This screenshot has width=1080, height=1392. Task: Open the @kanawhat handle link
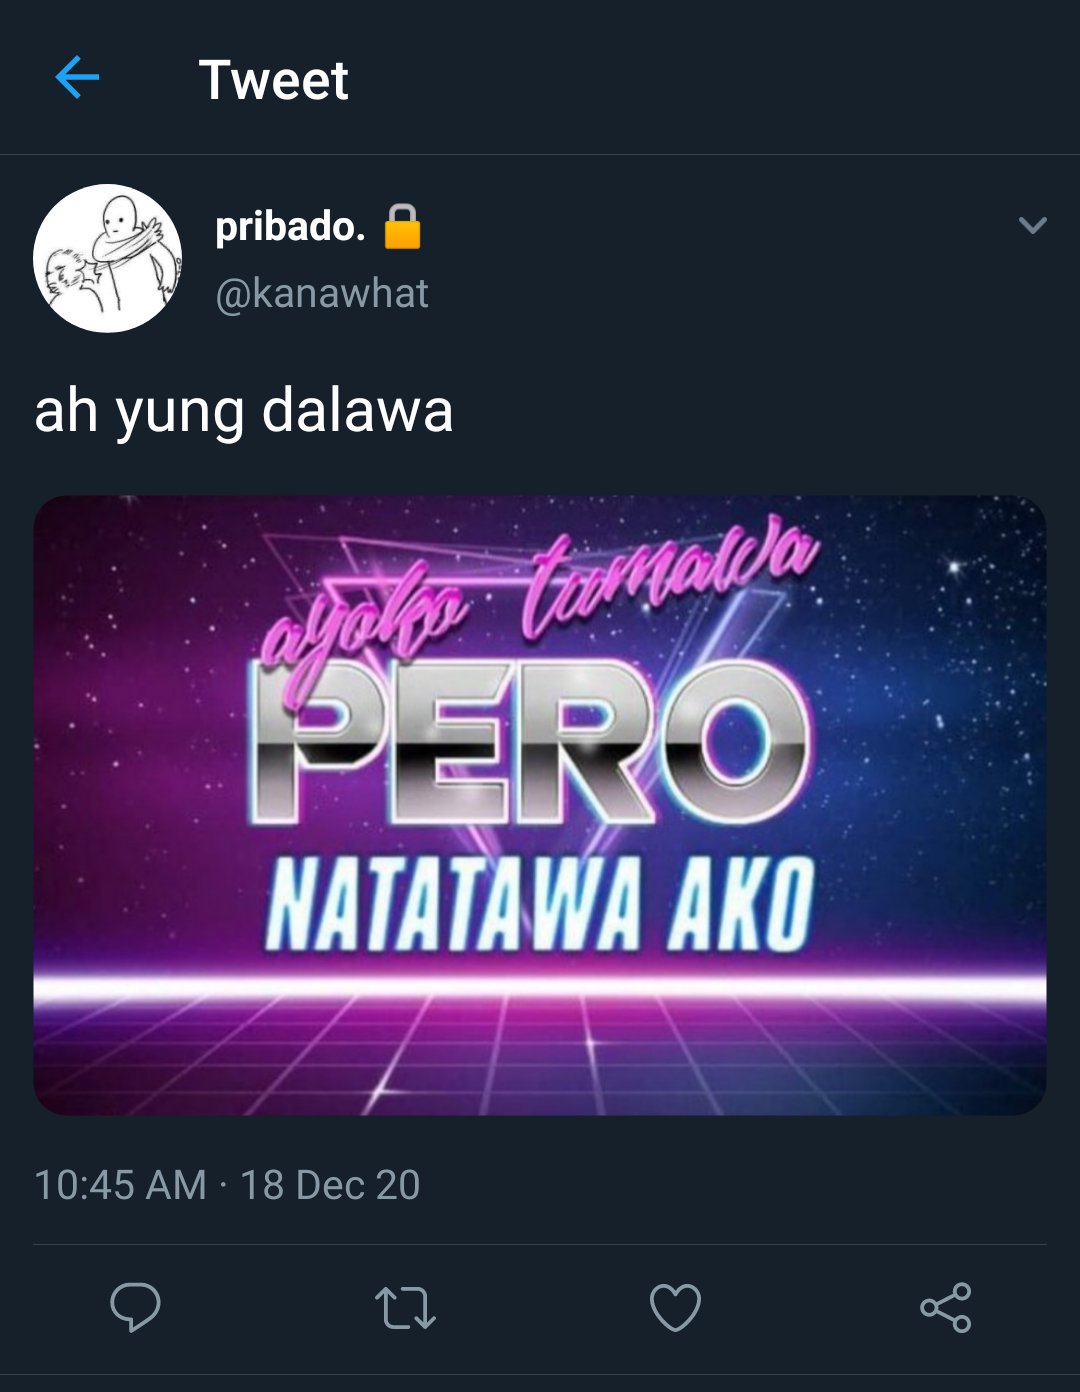[322, 293]
